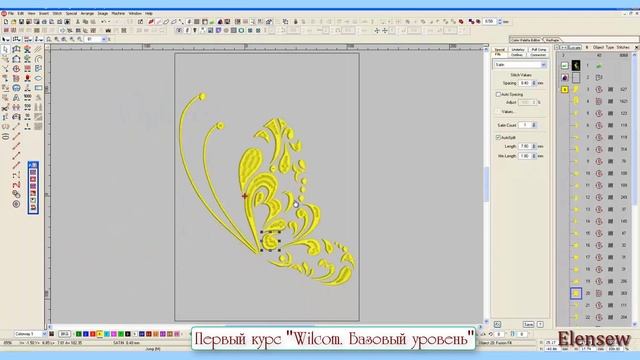Open the zoom factor dropdown arrow
Viewport: 640px width, 360px height.
(x=104, y=39)
